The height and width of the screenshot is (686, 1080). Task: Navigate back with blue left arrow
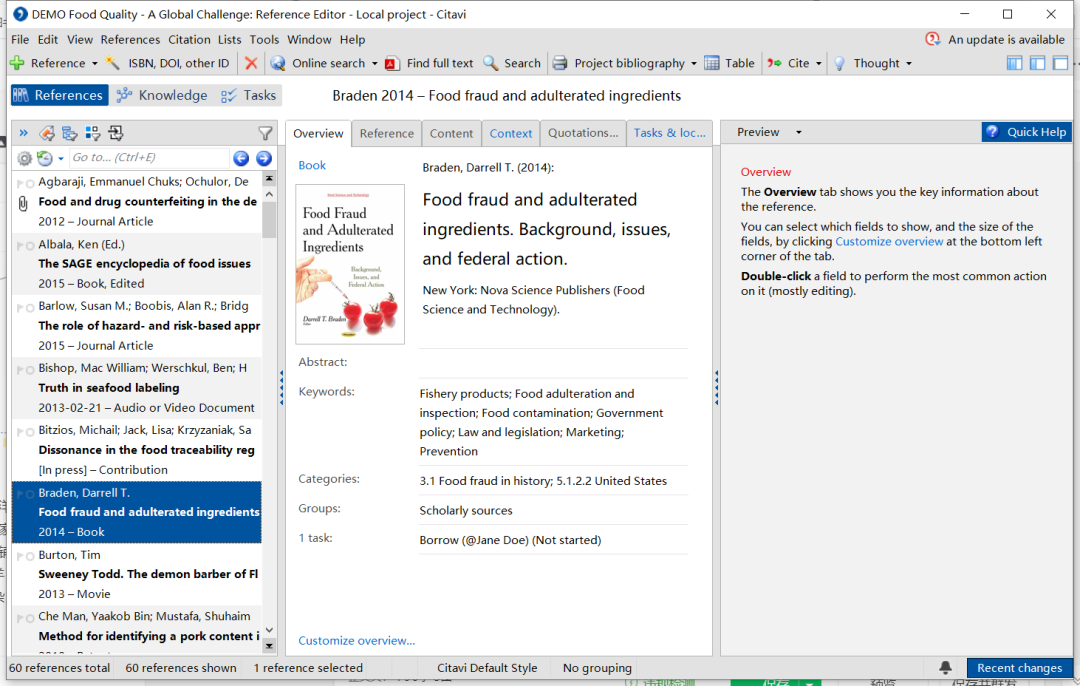click(241, 158)
